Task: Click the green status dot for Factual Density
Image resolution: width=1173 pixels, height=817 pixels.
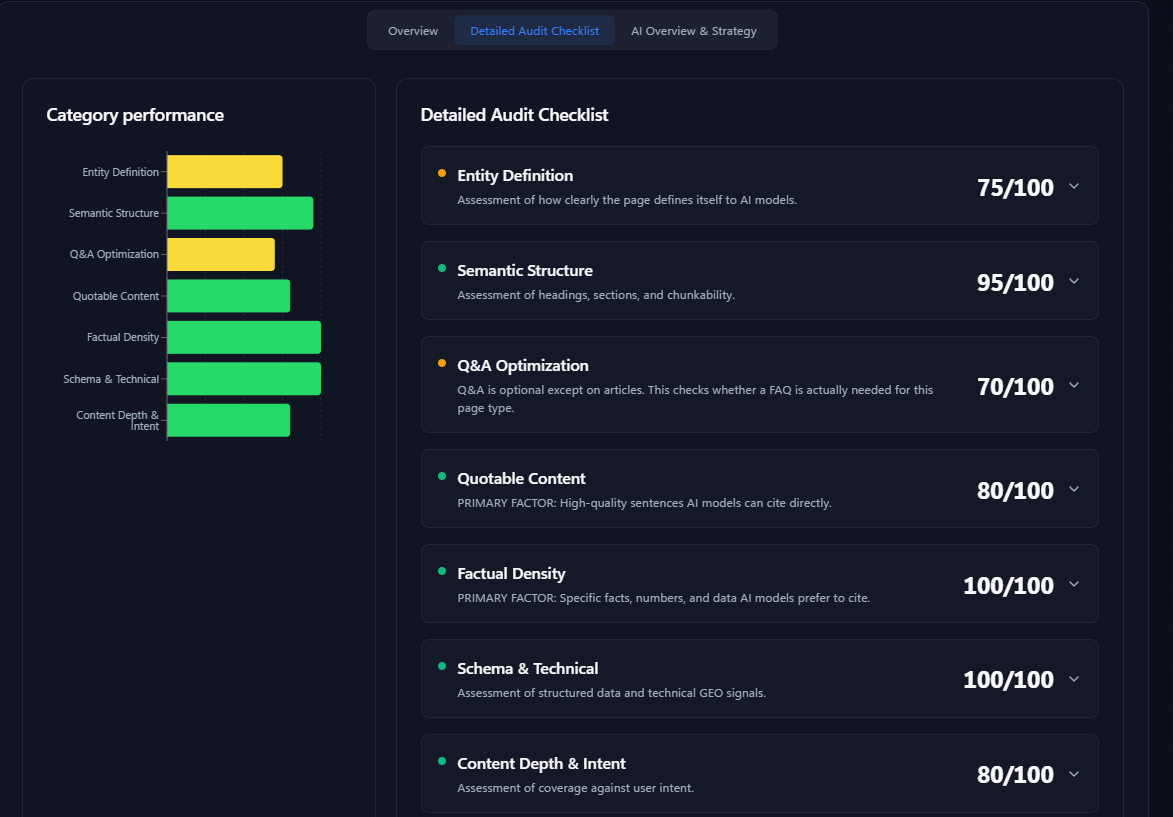Action: (x=441, y=571)
